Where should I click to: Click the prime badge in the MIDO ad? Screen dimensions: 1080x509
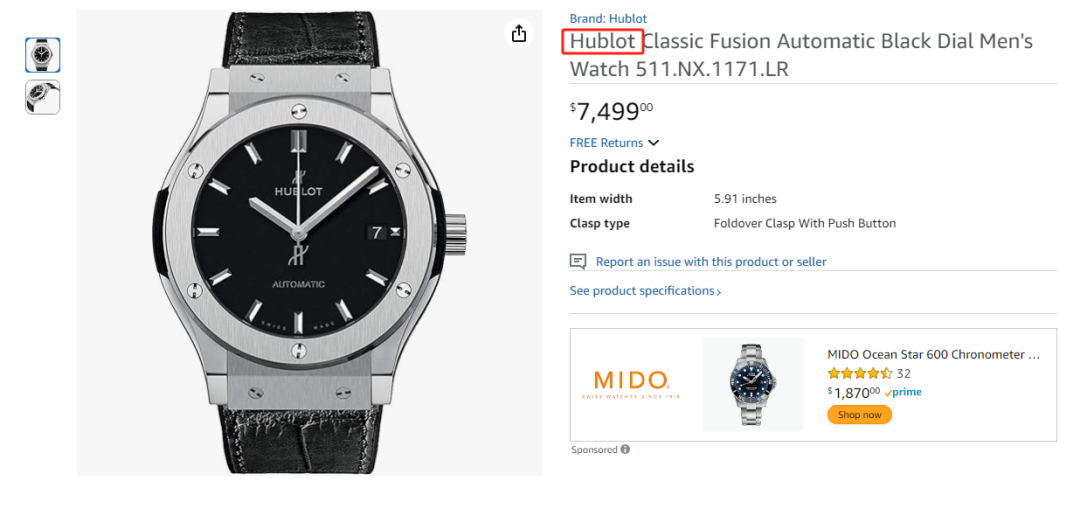[x=903, y=393]
